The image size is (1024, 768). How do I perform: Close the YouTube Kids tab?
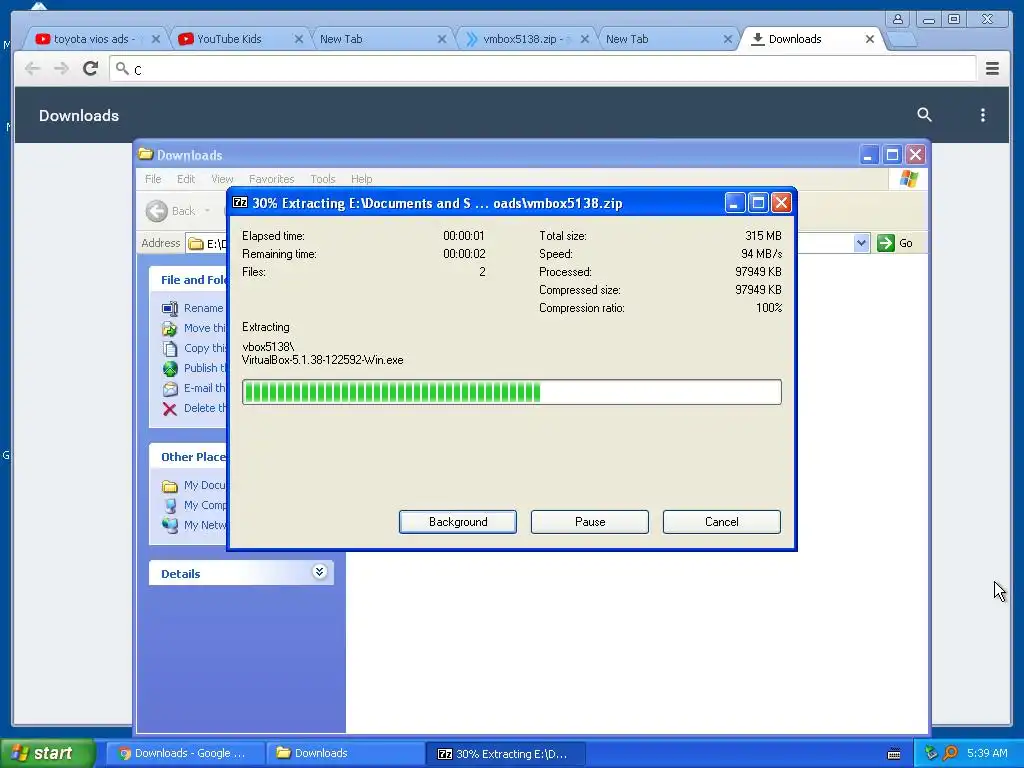(298, 39)
